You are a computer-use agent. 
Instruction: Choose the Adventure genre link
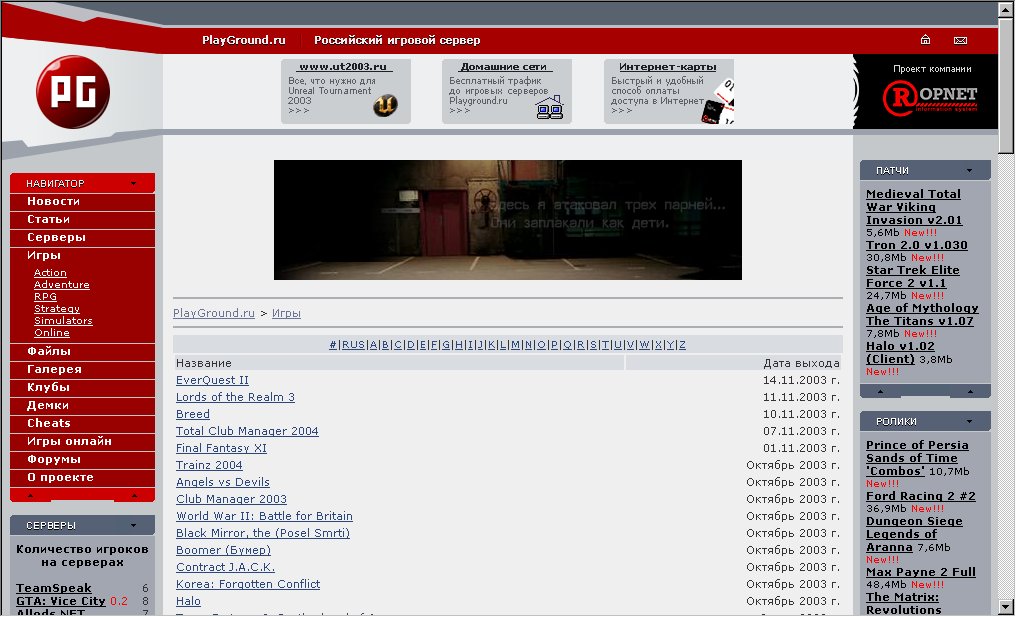tap(62, 285)
